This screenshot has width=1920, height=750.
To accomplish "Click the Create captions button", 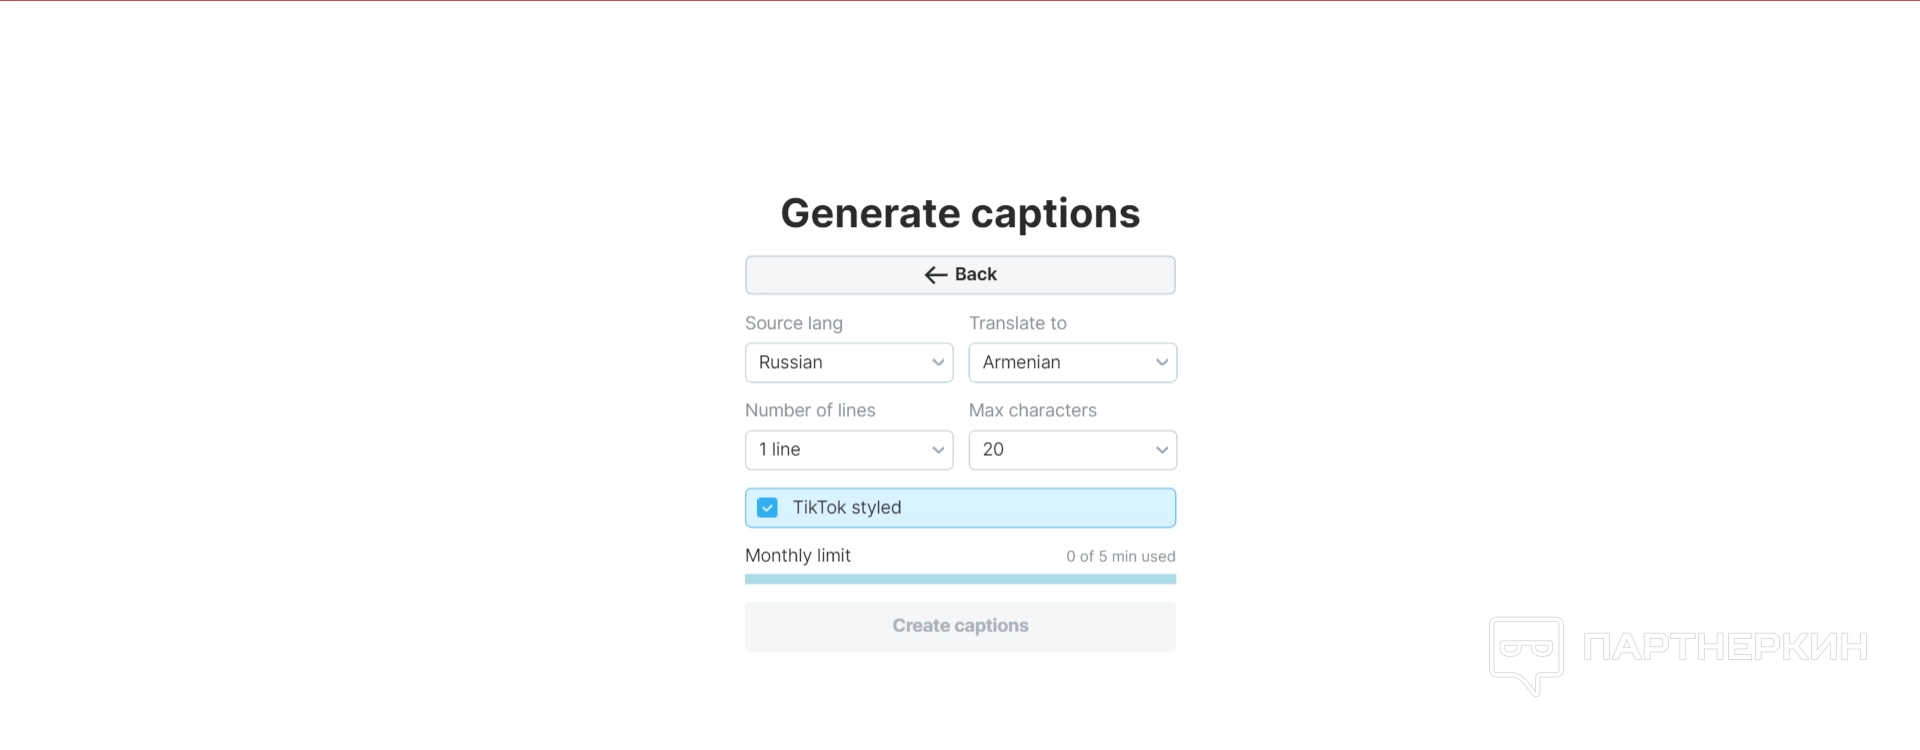I will pyautogui.click(x=960, y=626).
